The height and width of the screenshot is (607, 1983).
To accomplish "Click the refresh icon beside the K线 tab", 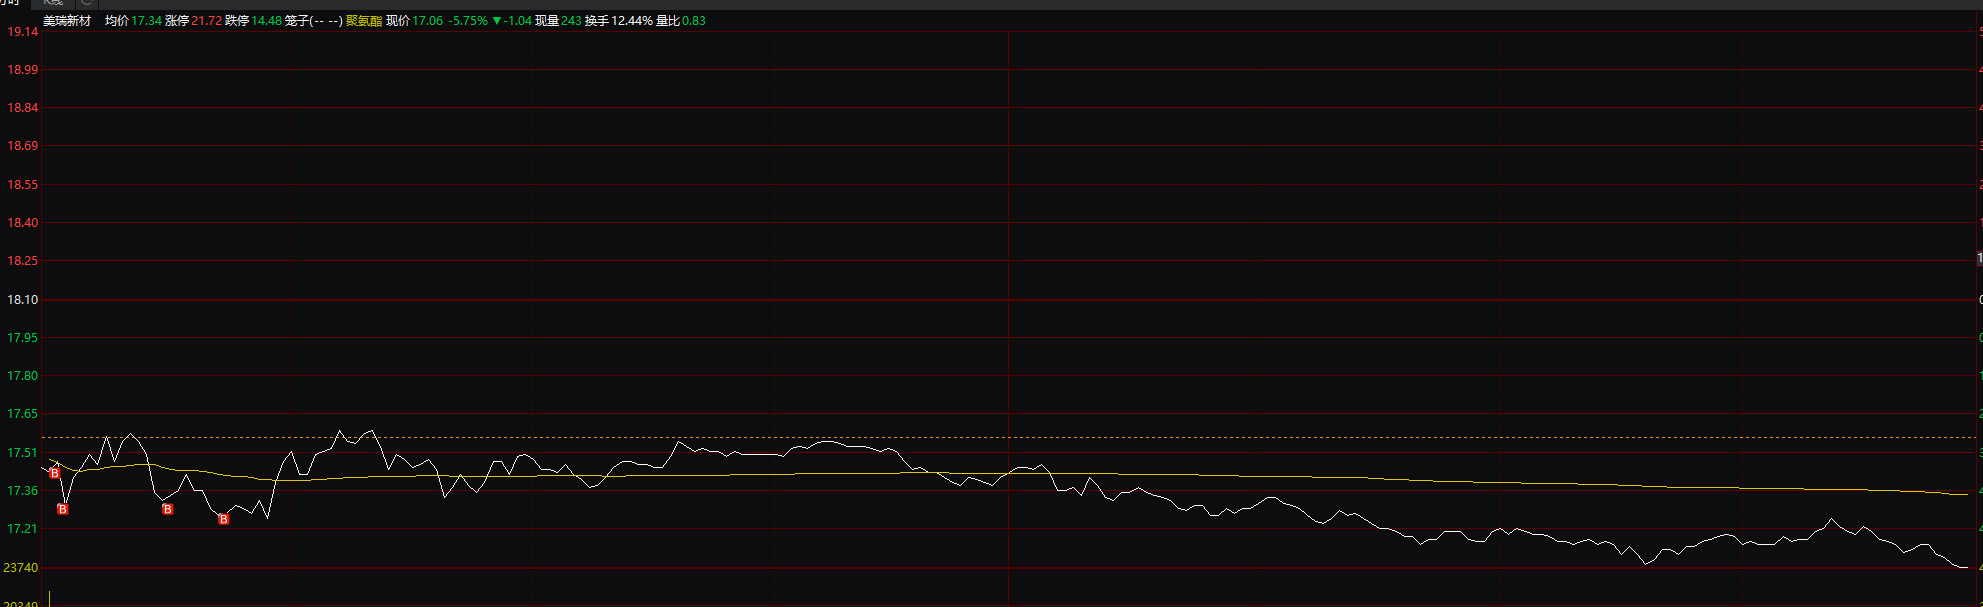I will point(87,3).
